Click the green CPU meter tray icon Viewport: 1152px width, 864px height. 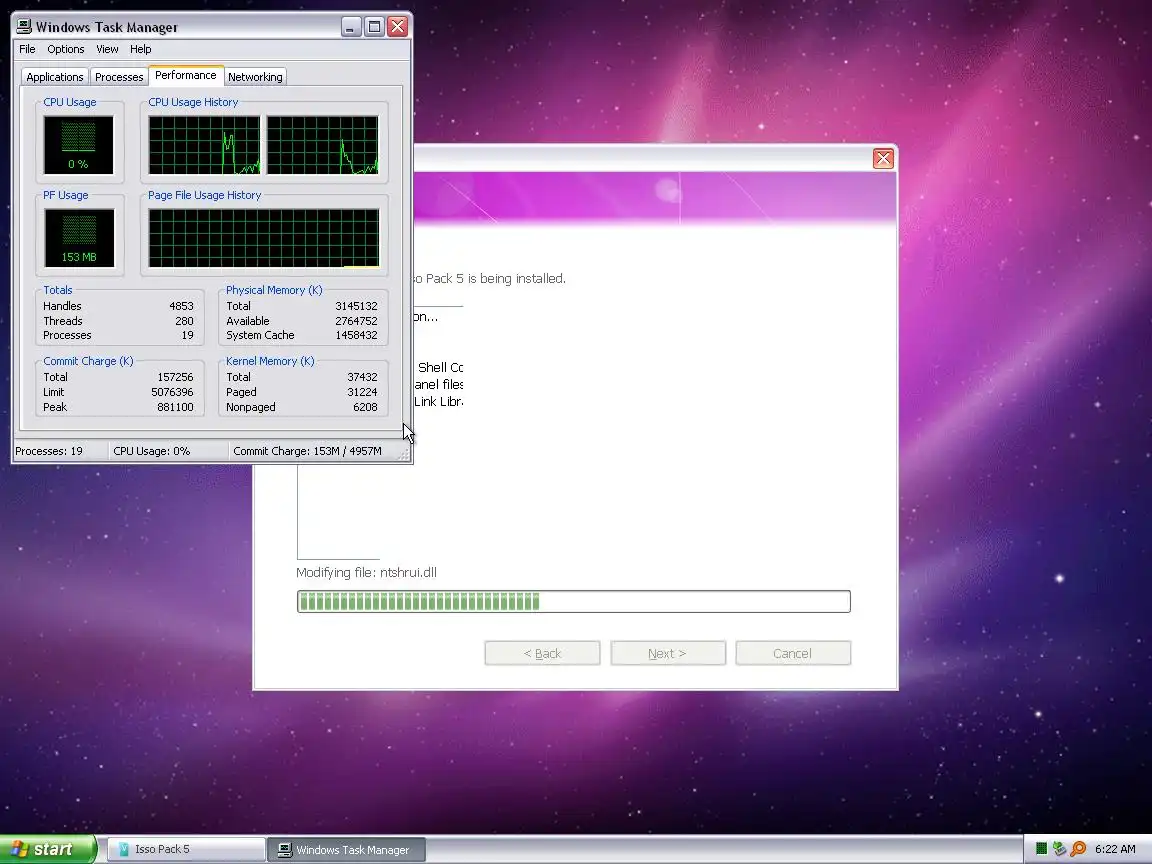[1041, 849]
